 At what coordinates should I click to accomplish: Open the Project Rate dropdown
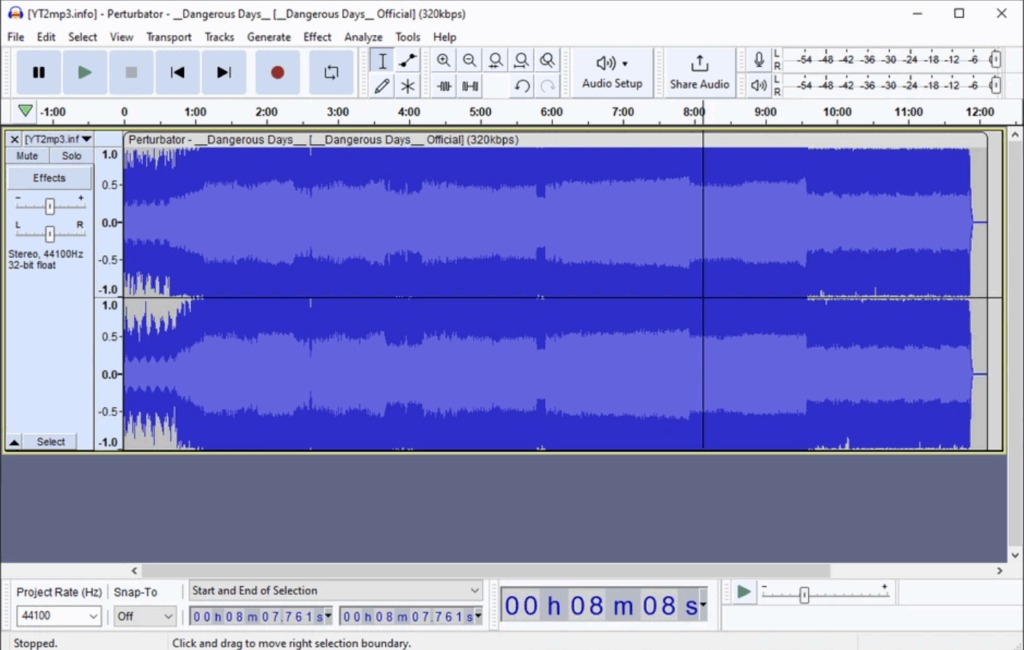pos(57,616)
